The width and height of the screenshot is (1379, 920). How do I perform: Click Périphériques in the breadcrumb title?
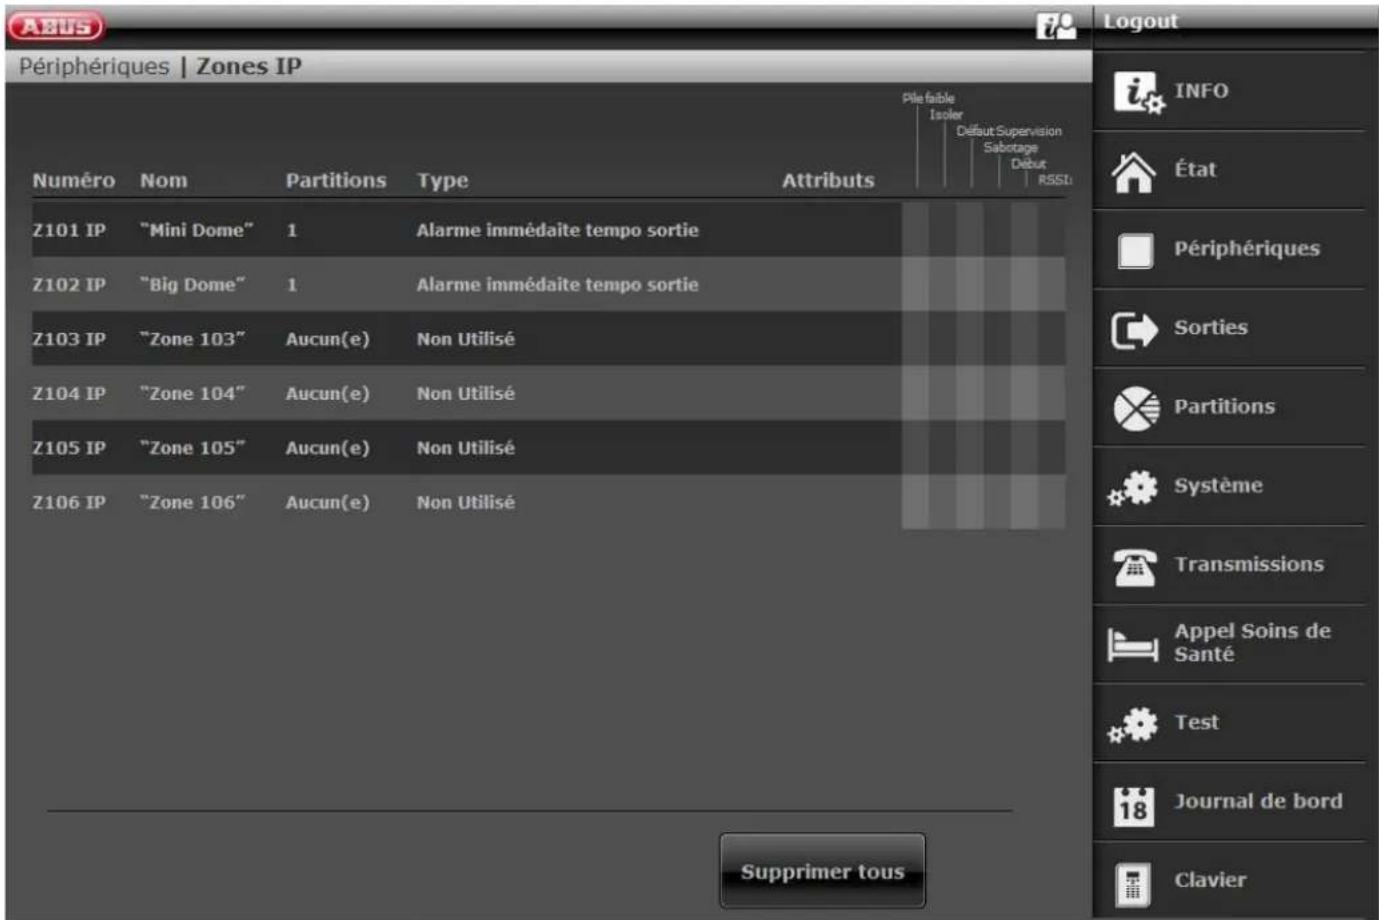94,67
